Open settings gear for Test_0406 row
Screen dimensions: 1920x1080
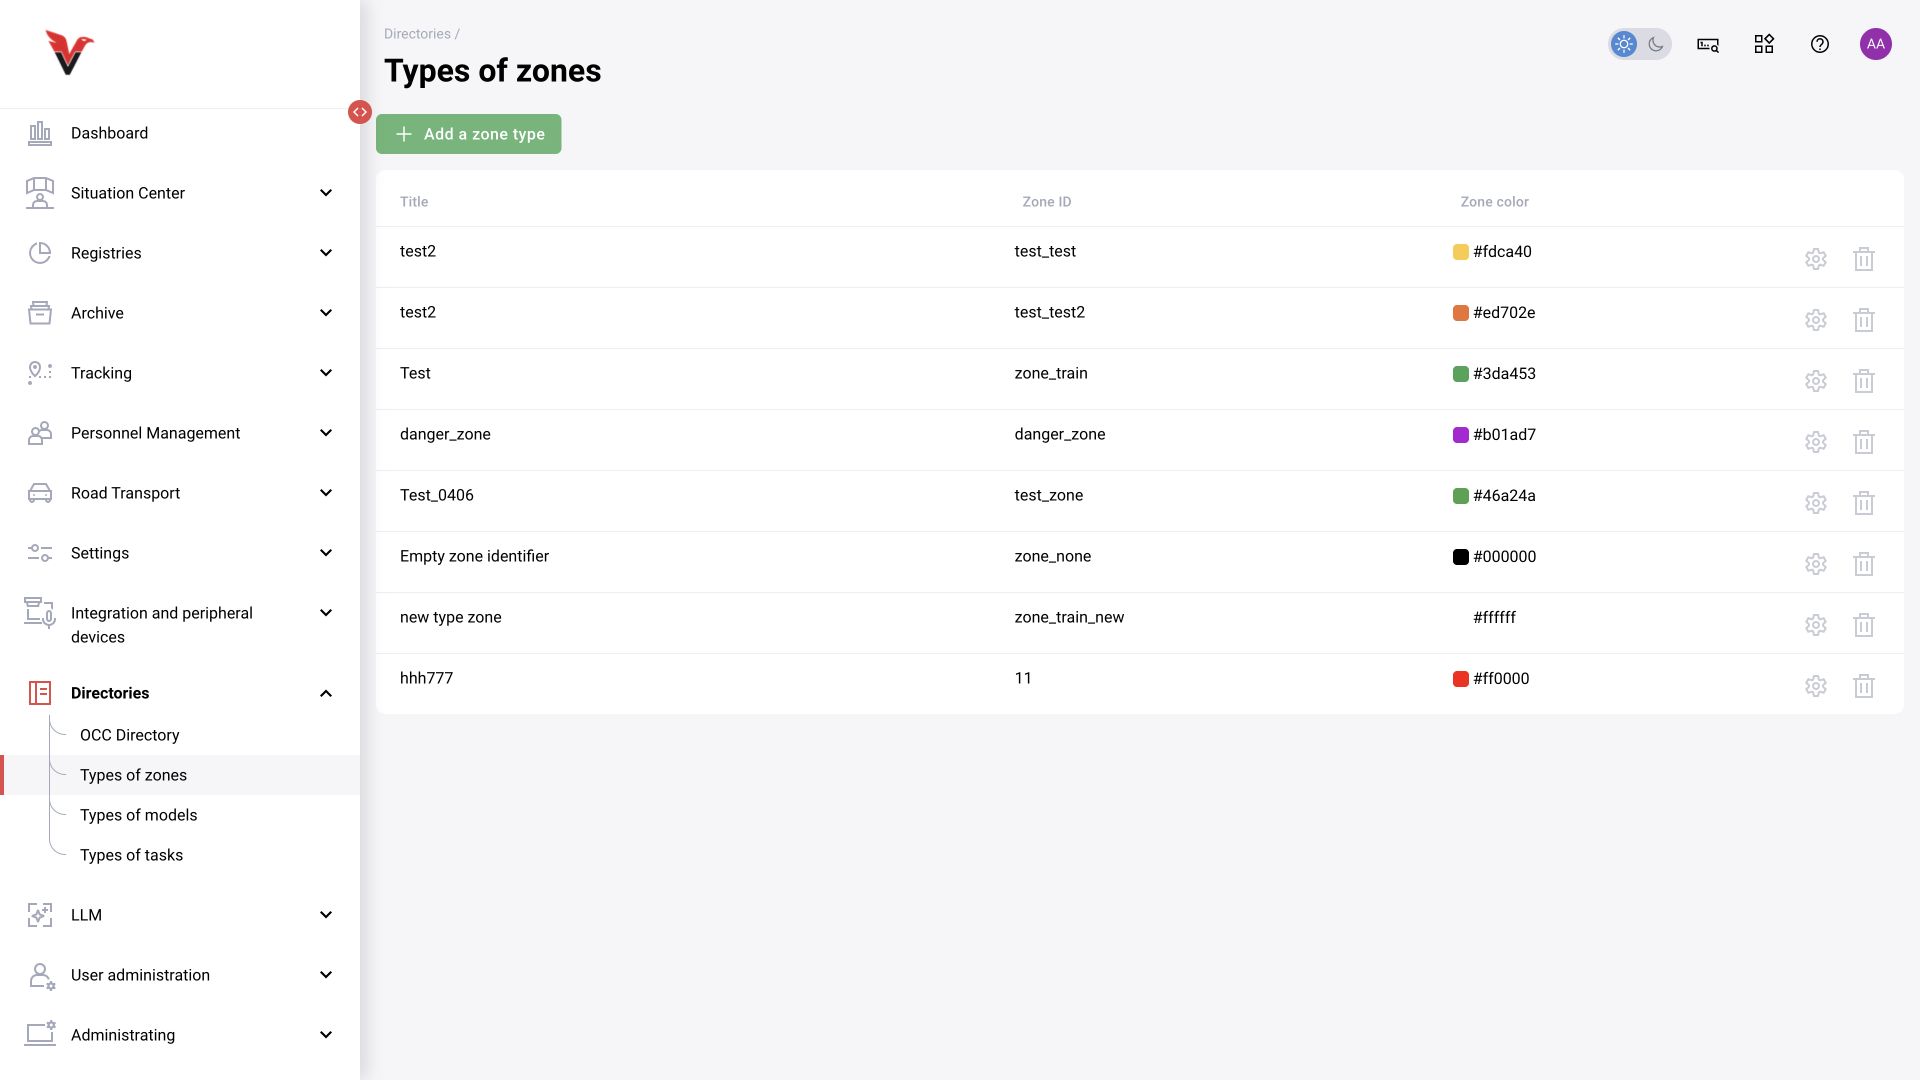click(1816, 503)
